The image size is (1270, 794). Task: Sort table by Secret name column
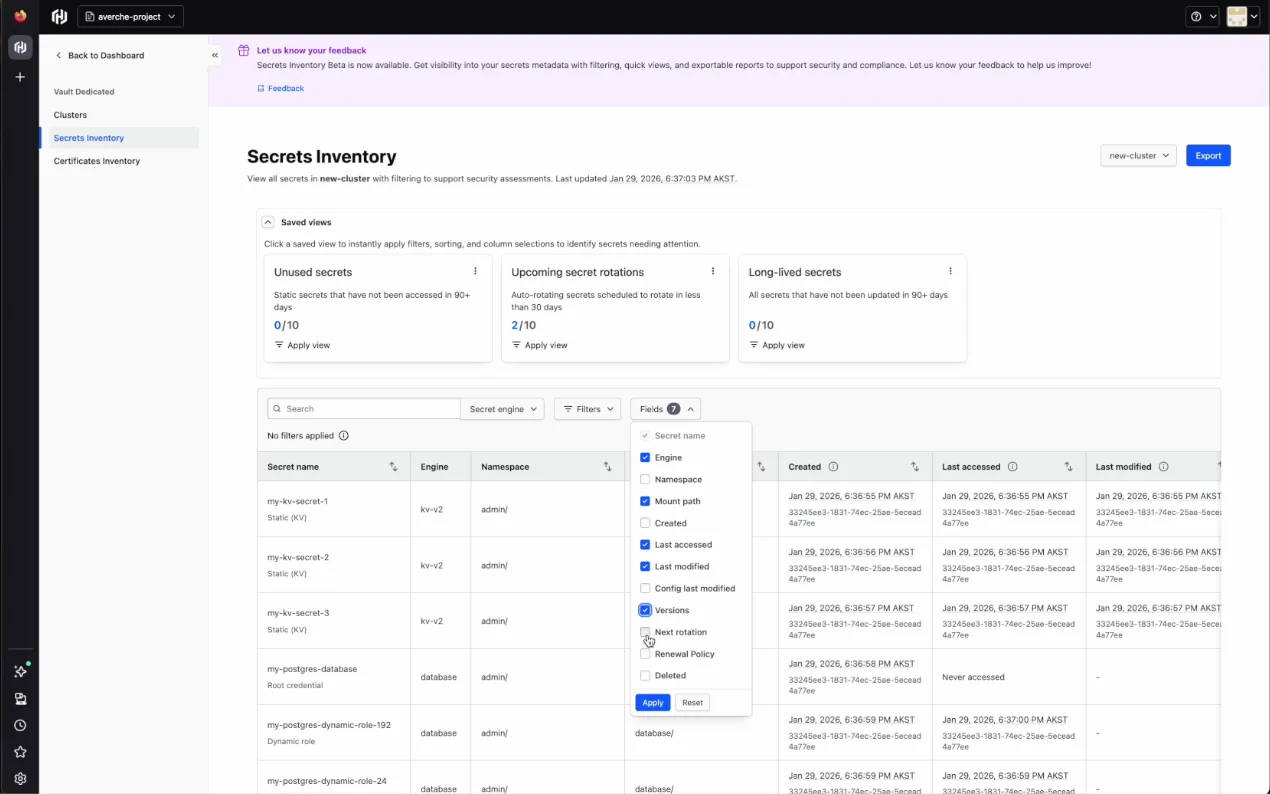393,467
